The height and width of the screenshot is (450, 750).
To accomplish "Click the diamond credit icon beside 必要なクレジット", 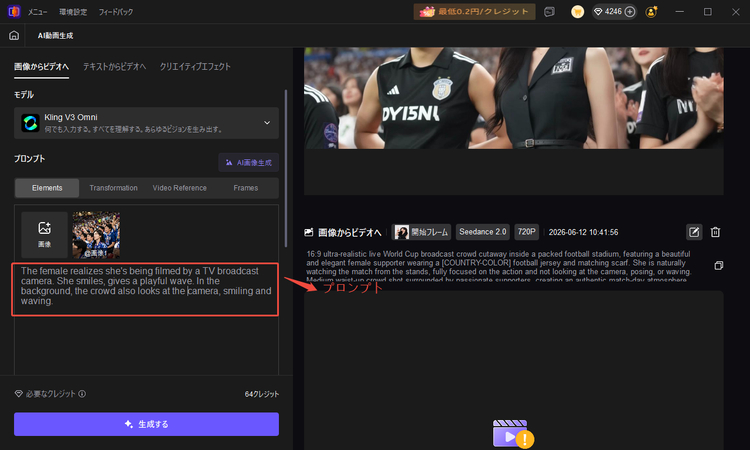I will click(x=19, y=394).
